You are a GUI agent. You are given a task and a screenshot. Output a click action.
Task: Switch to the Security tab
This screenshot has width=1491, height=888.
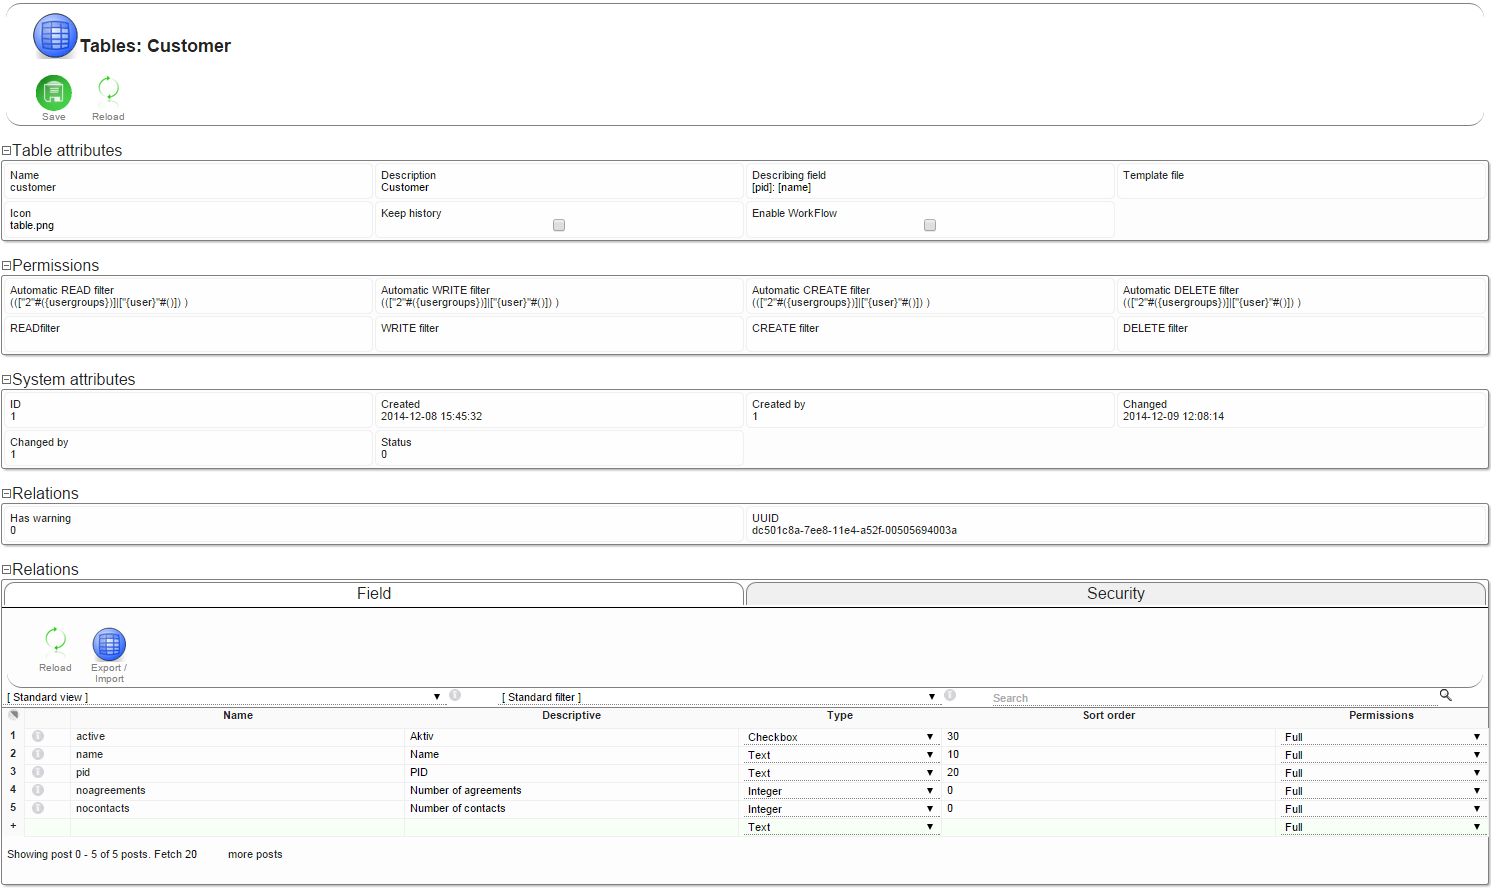[1115, 594]
